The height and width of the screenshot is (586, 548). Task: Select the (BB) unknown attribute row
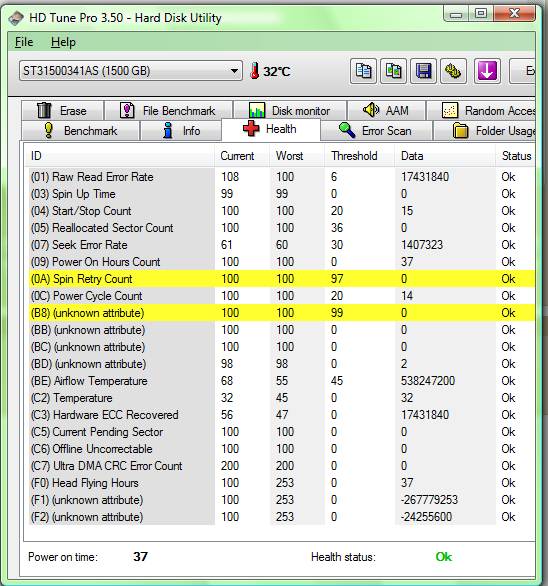coord(282,330)
